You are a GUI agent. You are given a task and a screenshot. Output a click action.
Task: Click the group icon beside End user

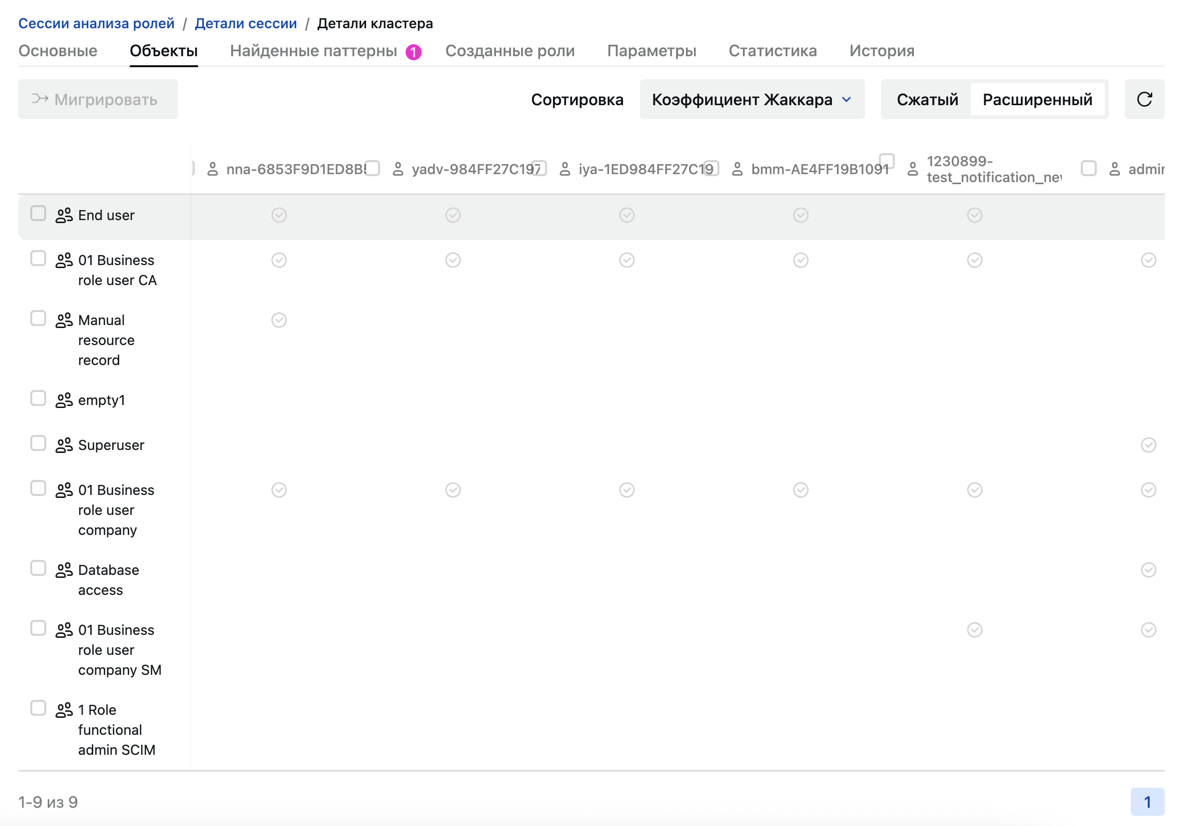pyautogui.click(x=64, y=216)
